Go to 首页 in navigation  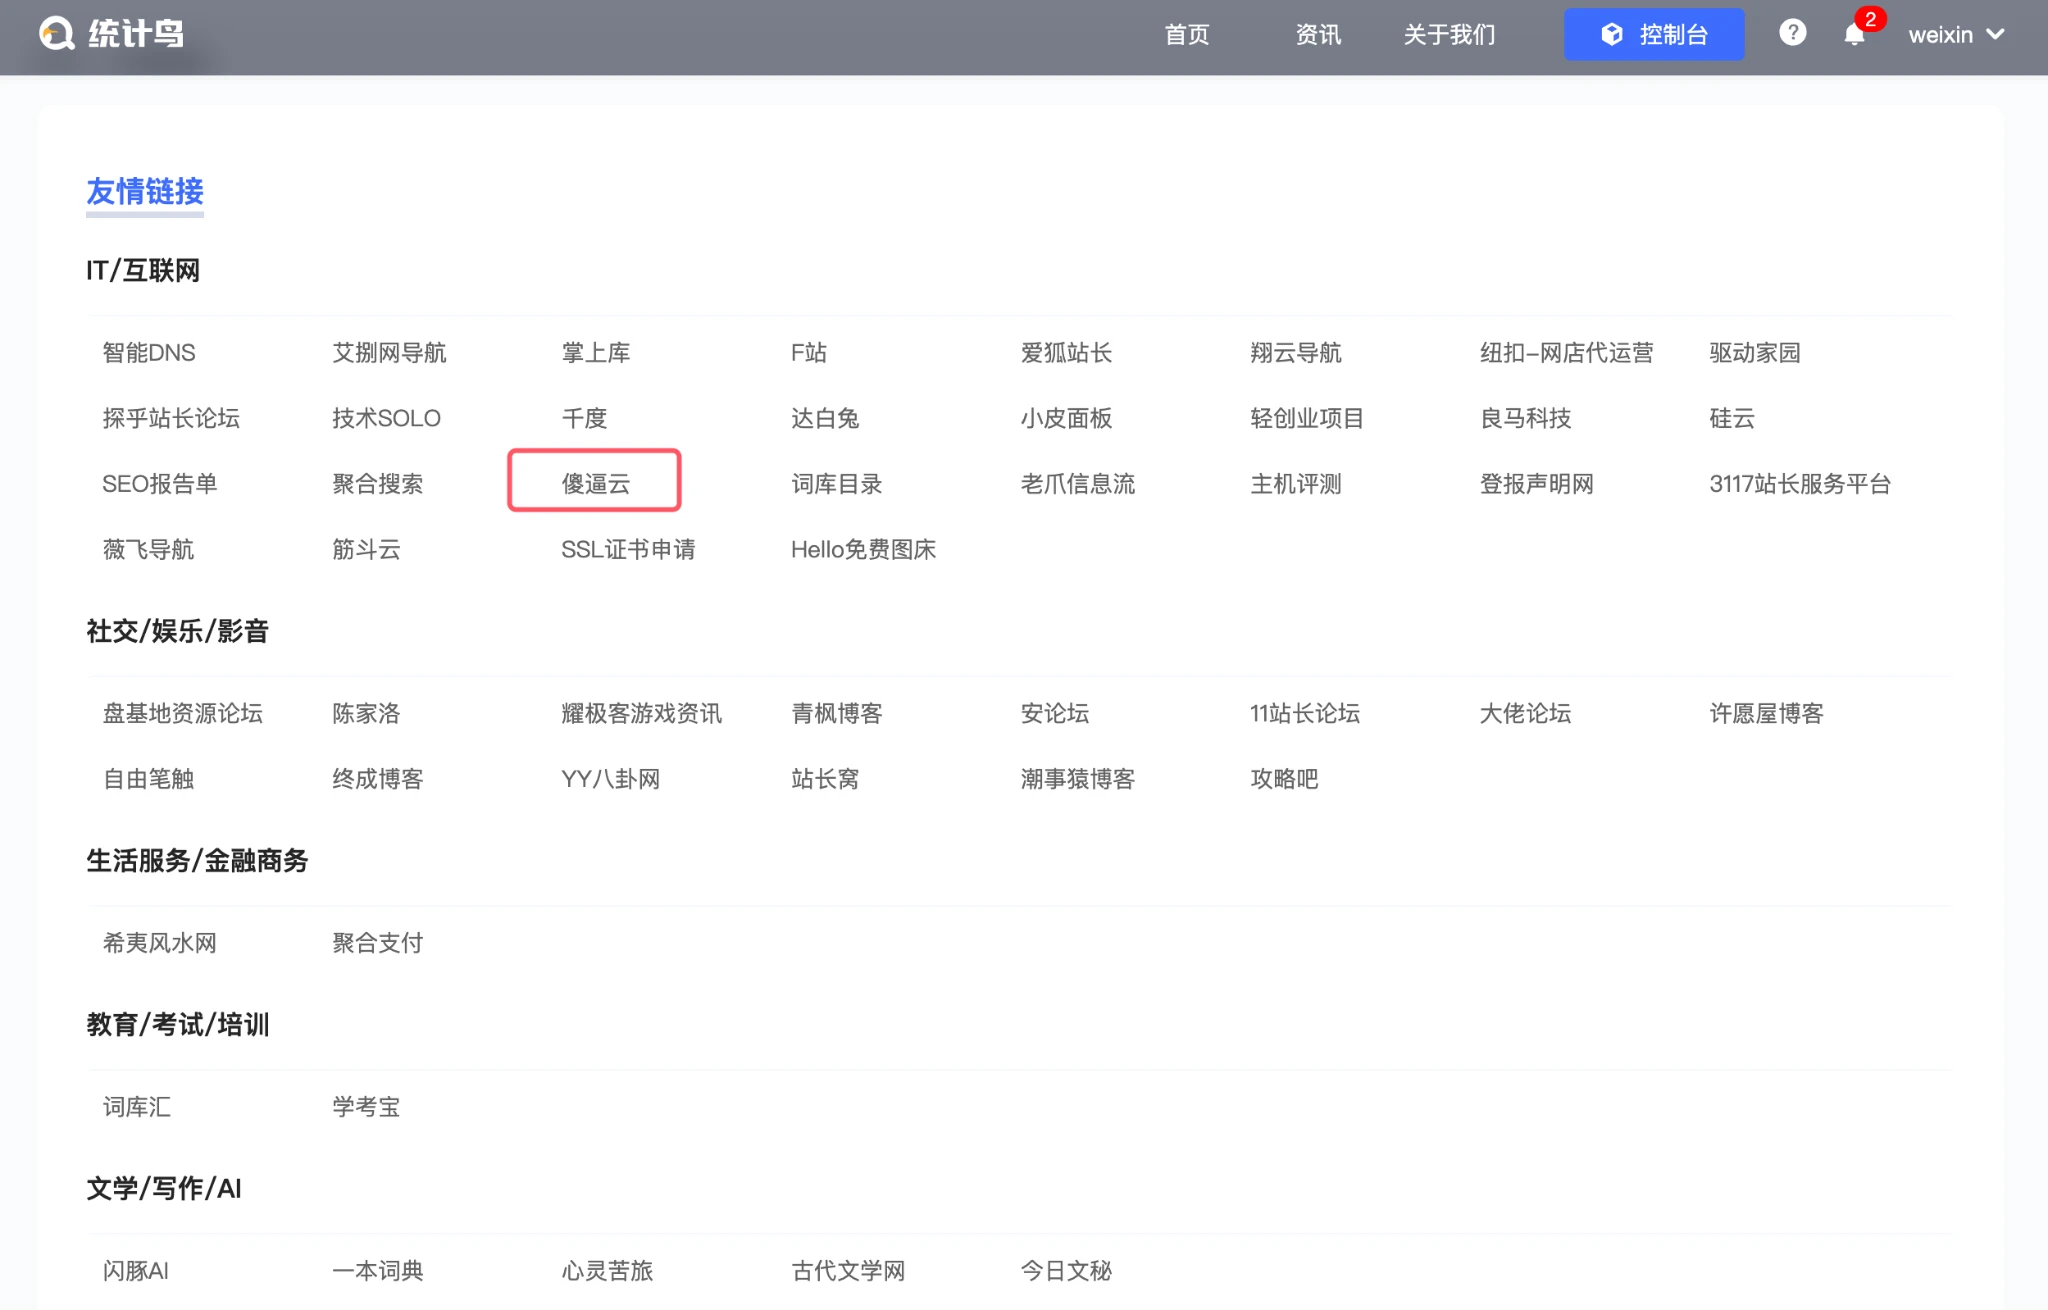click(1187, 35)
